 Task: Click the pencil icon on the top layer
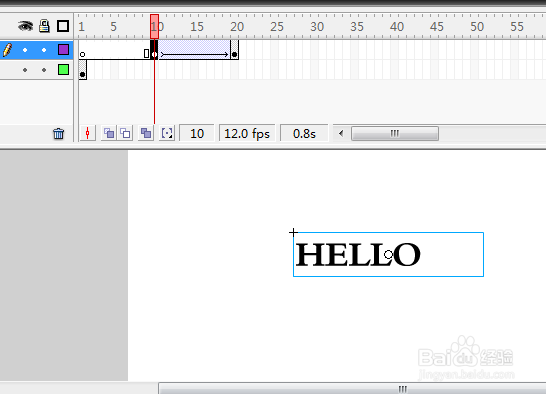[7, 50]
